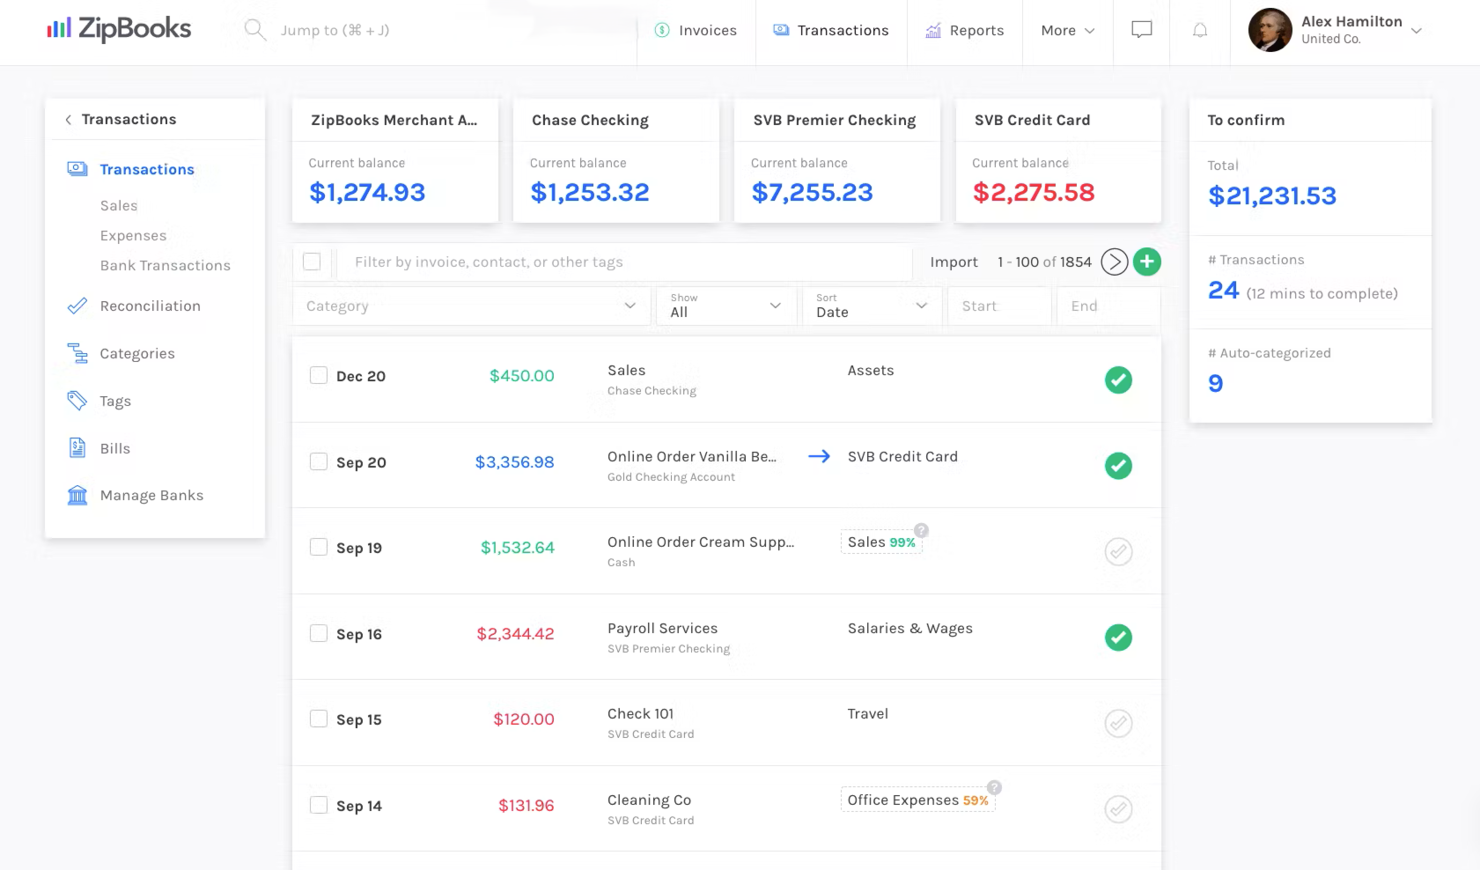Click the $3,356.98 amount
The height and width of the screenshot is (870, 1480).
tap(514, 462)
